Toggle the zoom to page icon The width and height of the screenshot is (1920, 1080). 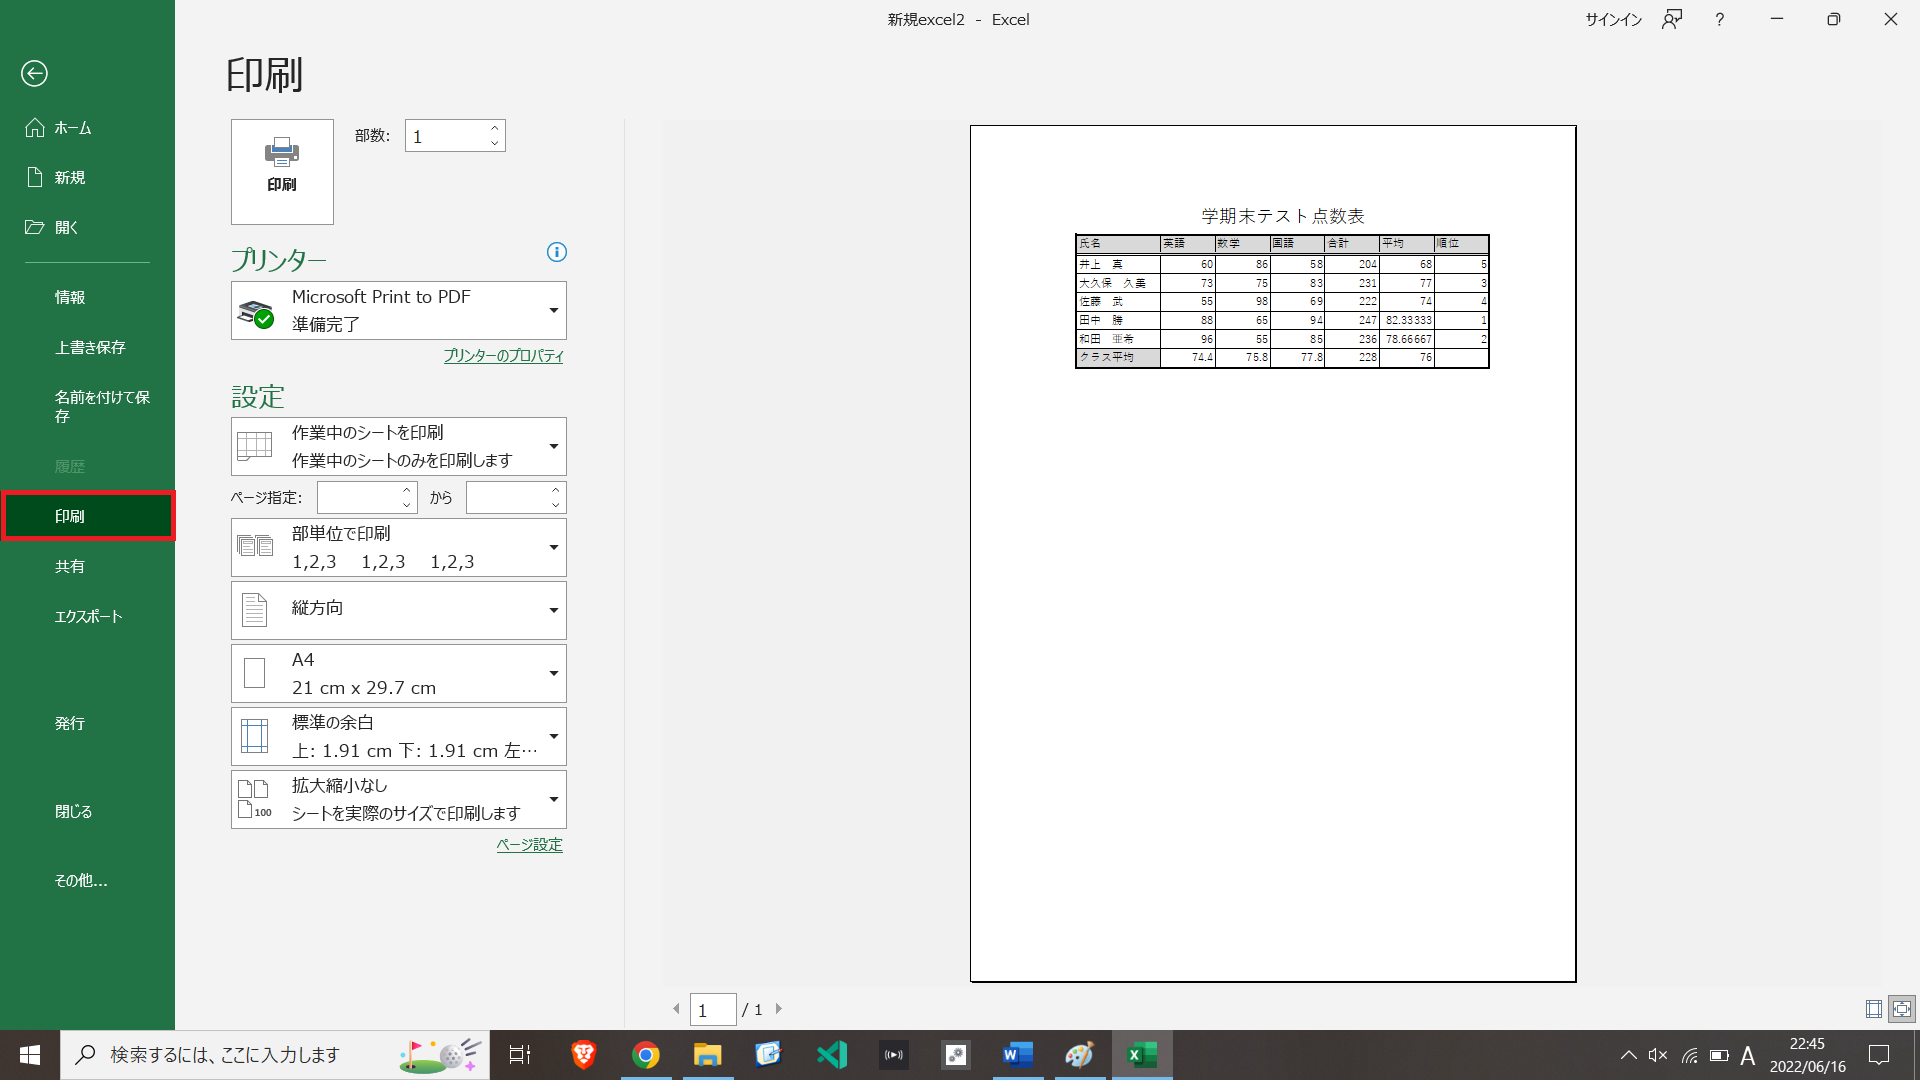(x=1901, y=1009)
